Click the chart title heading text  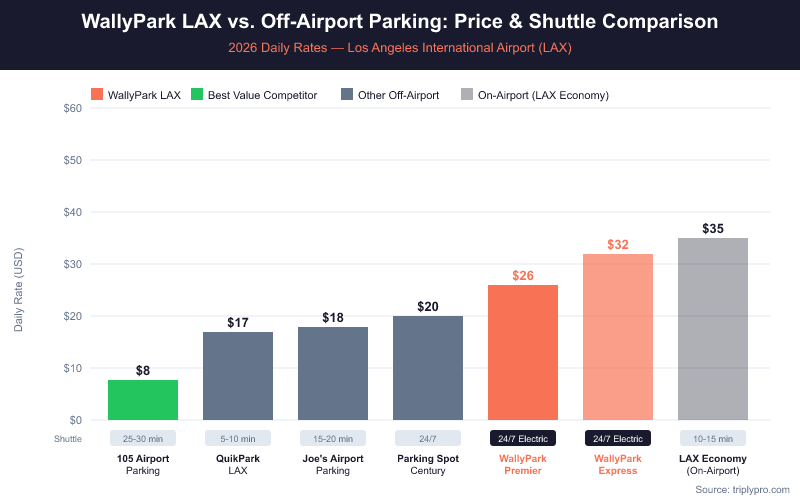click(400, 21)
